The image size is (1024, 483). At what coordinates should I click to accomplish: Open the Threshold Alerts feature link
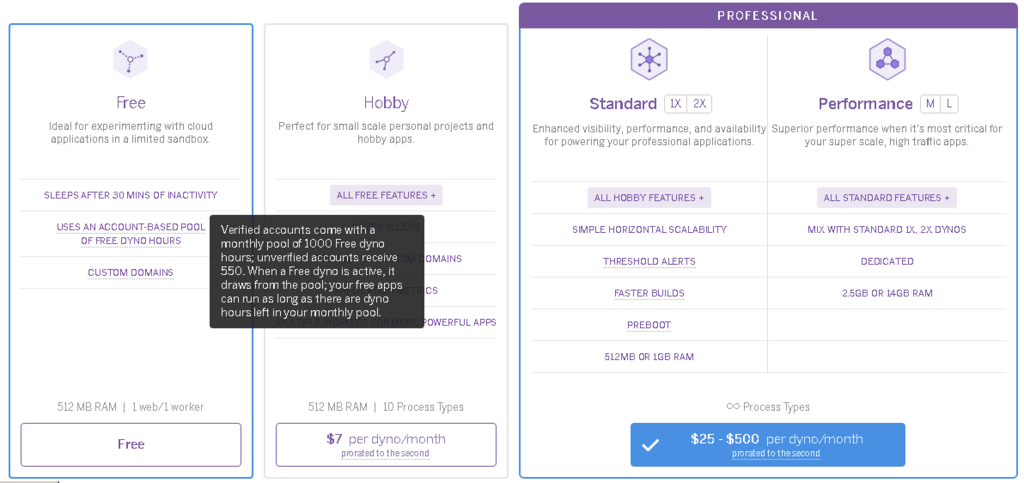pos(649,262)
